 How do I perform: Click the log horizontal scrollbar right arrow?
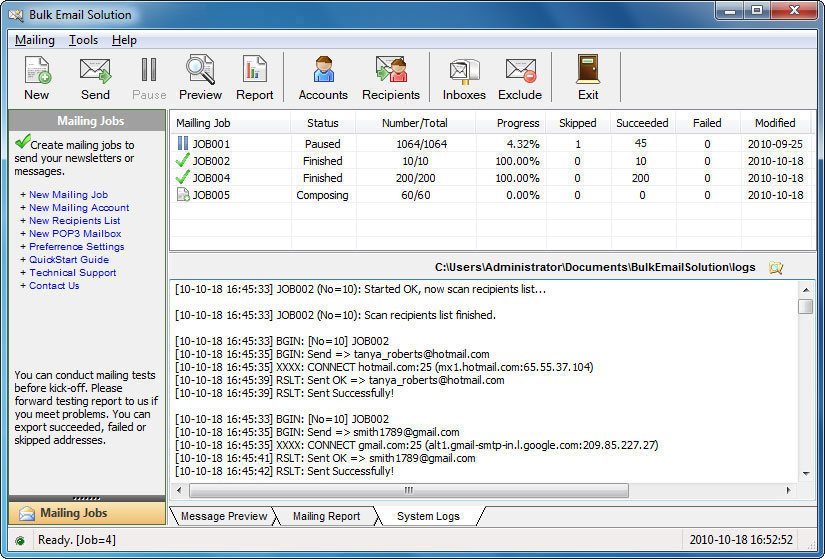tap(788, 490)
